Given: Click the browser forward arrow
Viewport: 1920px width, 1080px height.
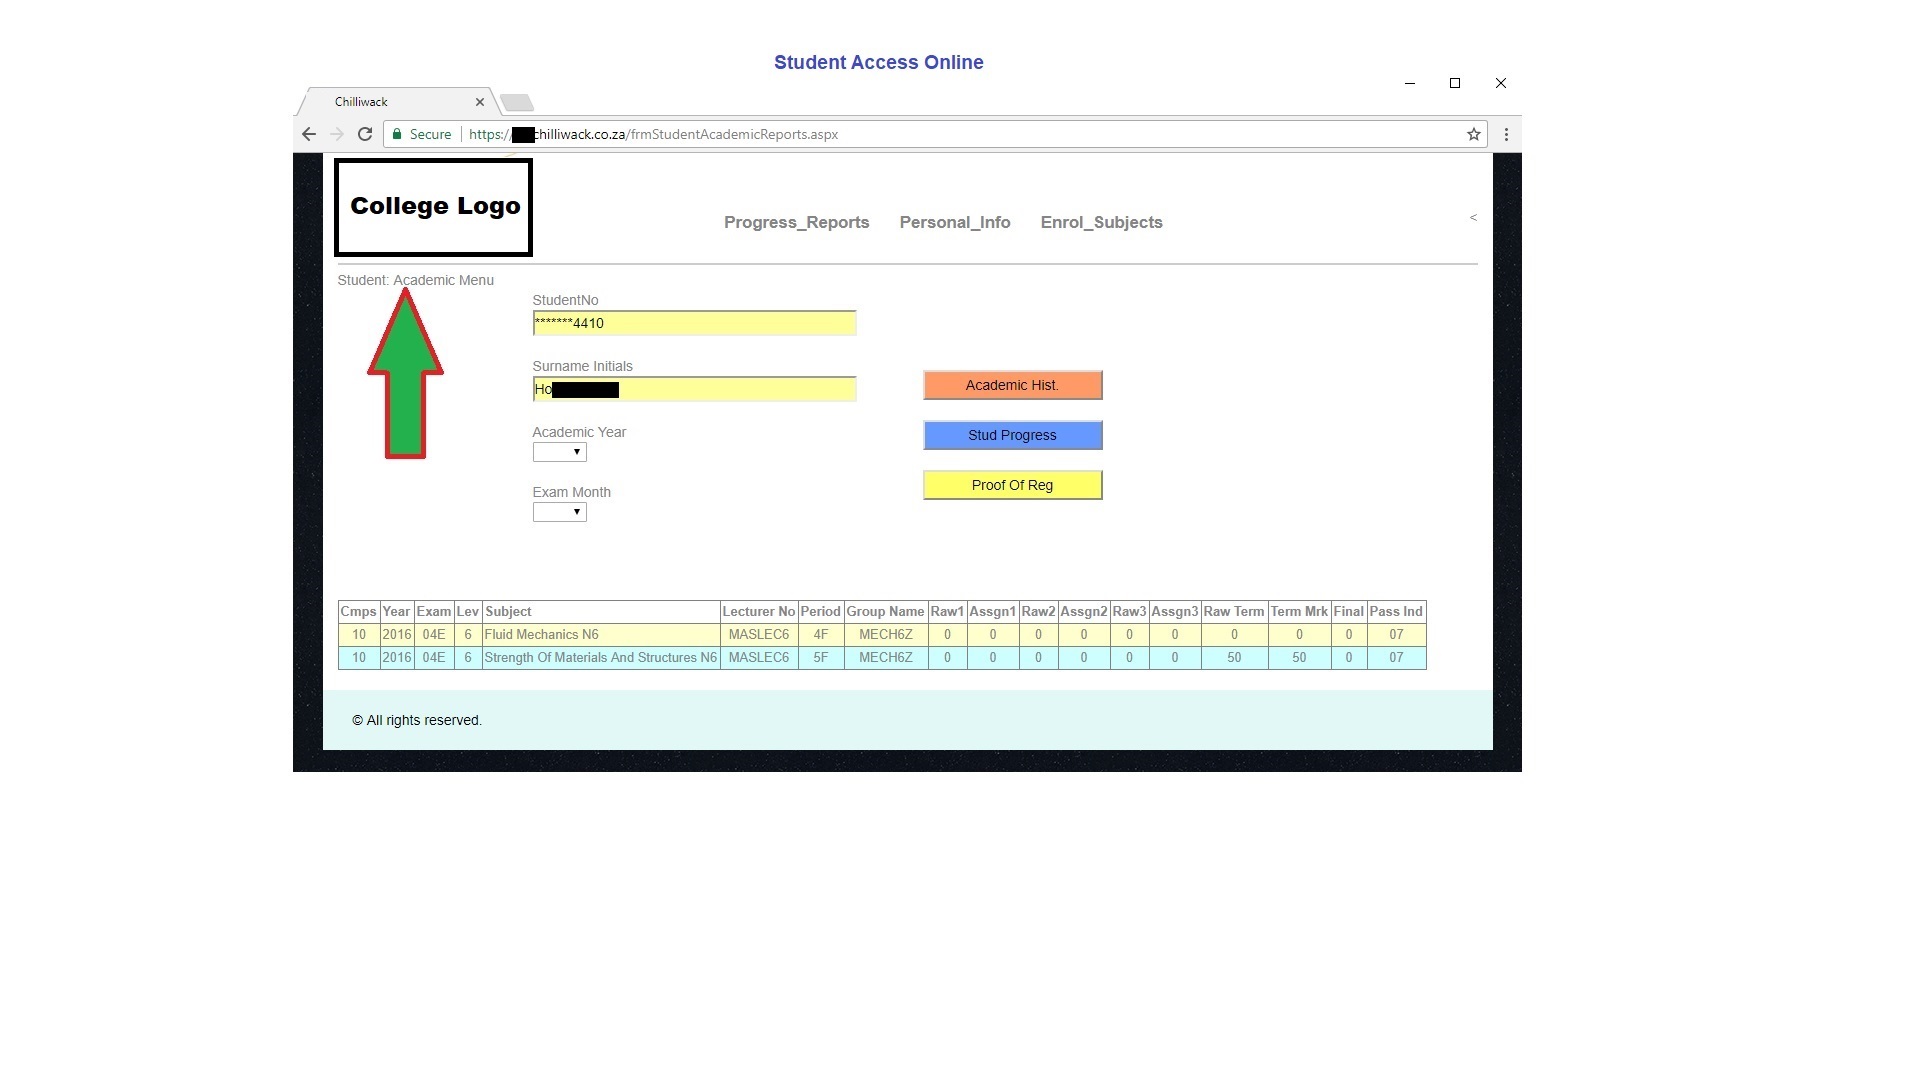Looking at the screenshot, I should point(337,134).
